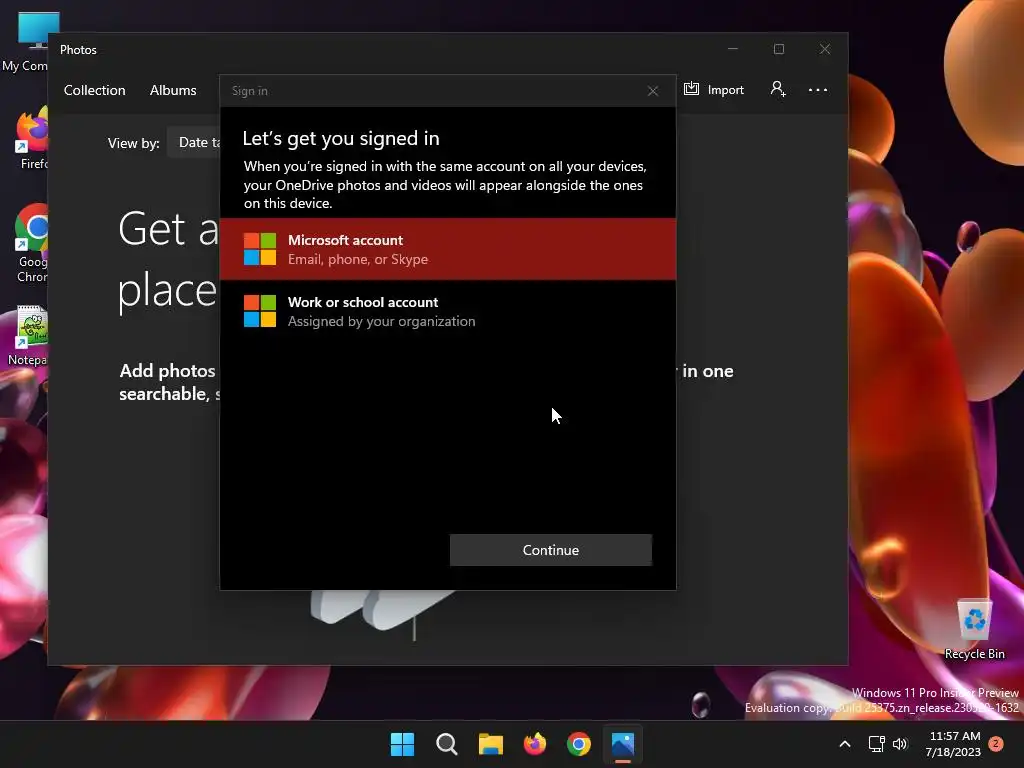Open File Explorer from taskbar
Viewport: 1024px width, 768px height.
click(x=490, y=744)
